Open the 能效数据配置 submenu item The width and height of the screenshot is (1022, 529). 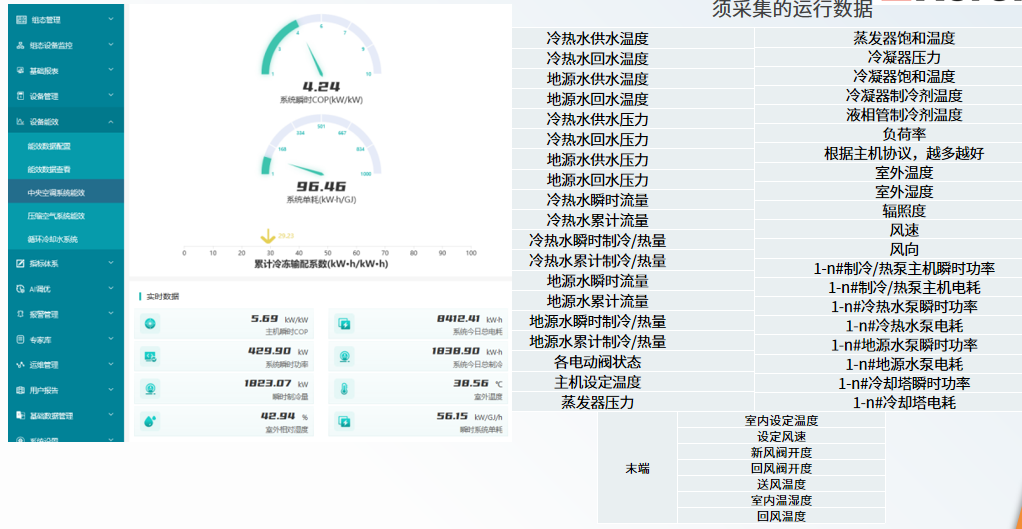point(49,146)
